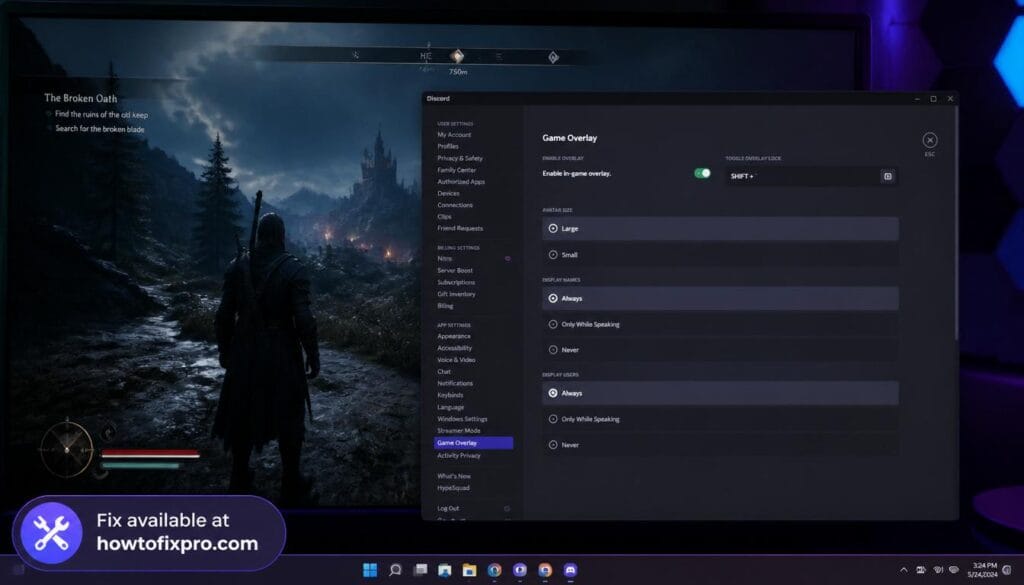This screenshot has height=585, width=1024.
Task: Select Always under Display Users
Action: (720, 393)
